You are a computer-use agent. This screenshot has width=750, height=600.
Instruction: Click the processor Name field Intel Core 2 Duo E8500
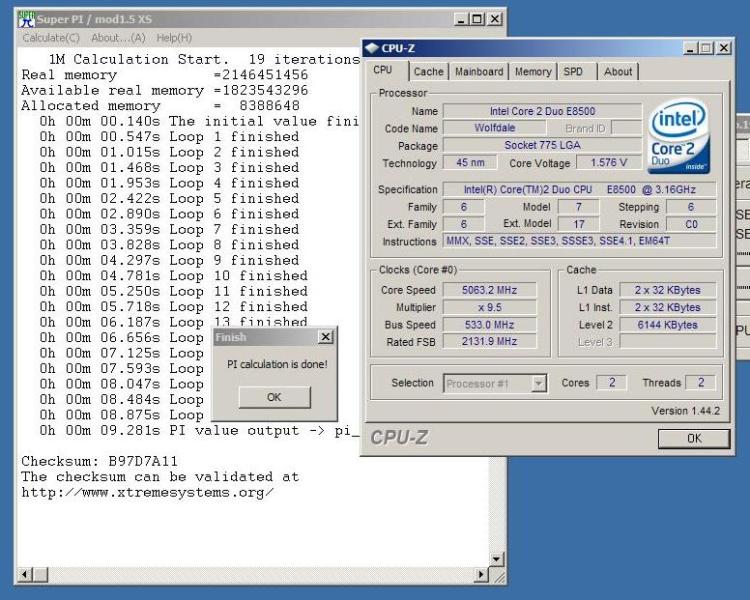(542, 111)
